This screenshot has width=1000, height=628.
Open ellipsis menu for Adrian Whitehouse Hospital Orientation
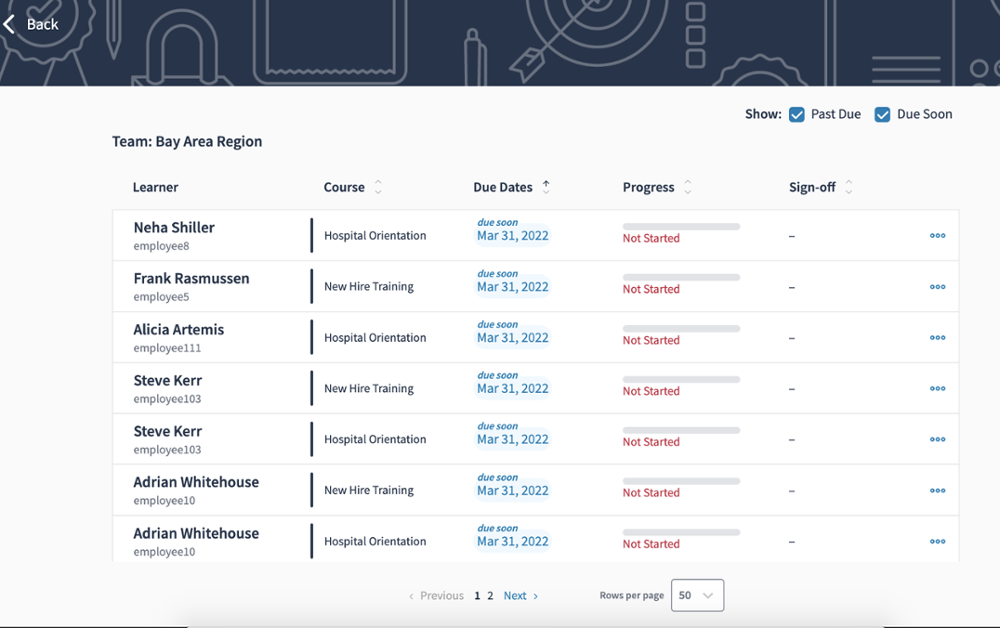coord(937,542)
